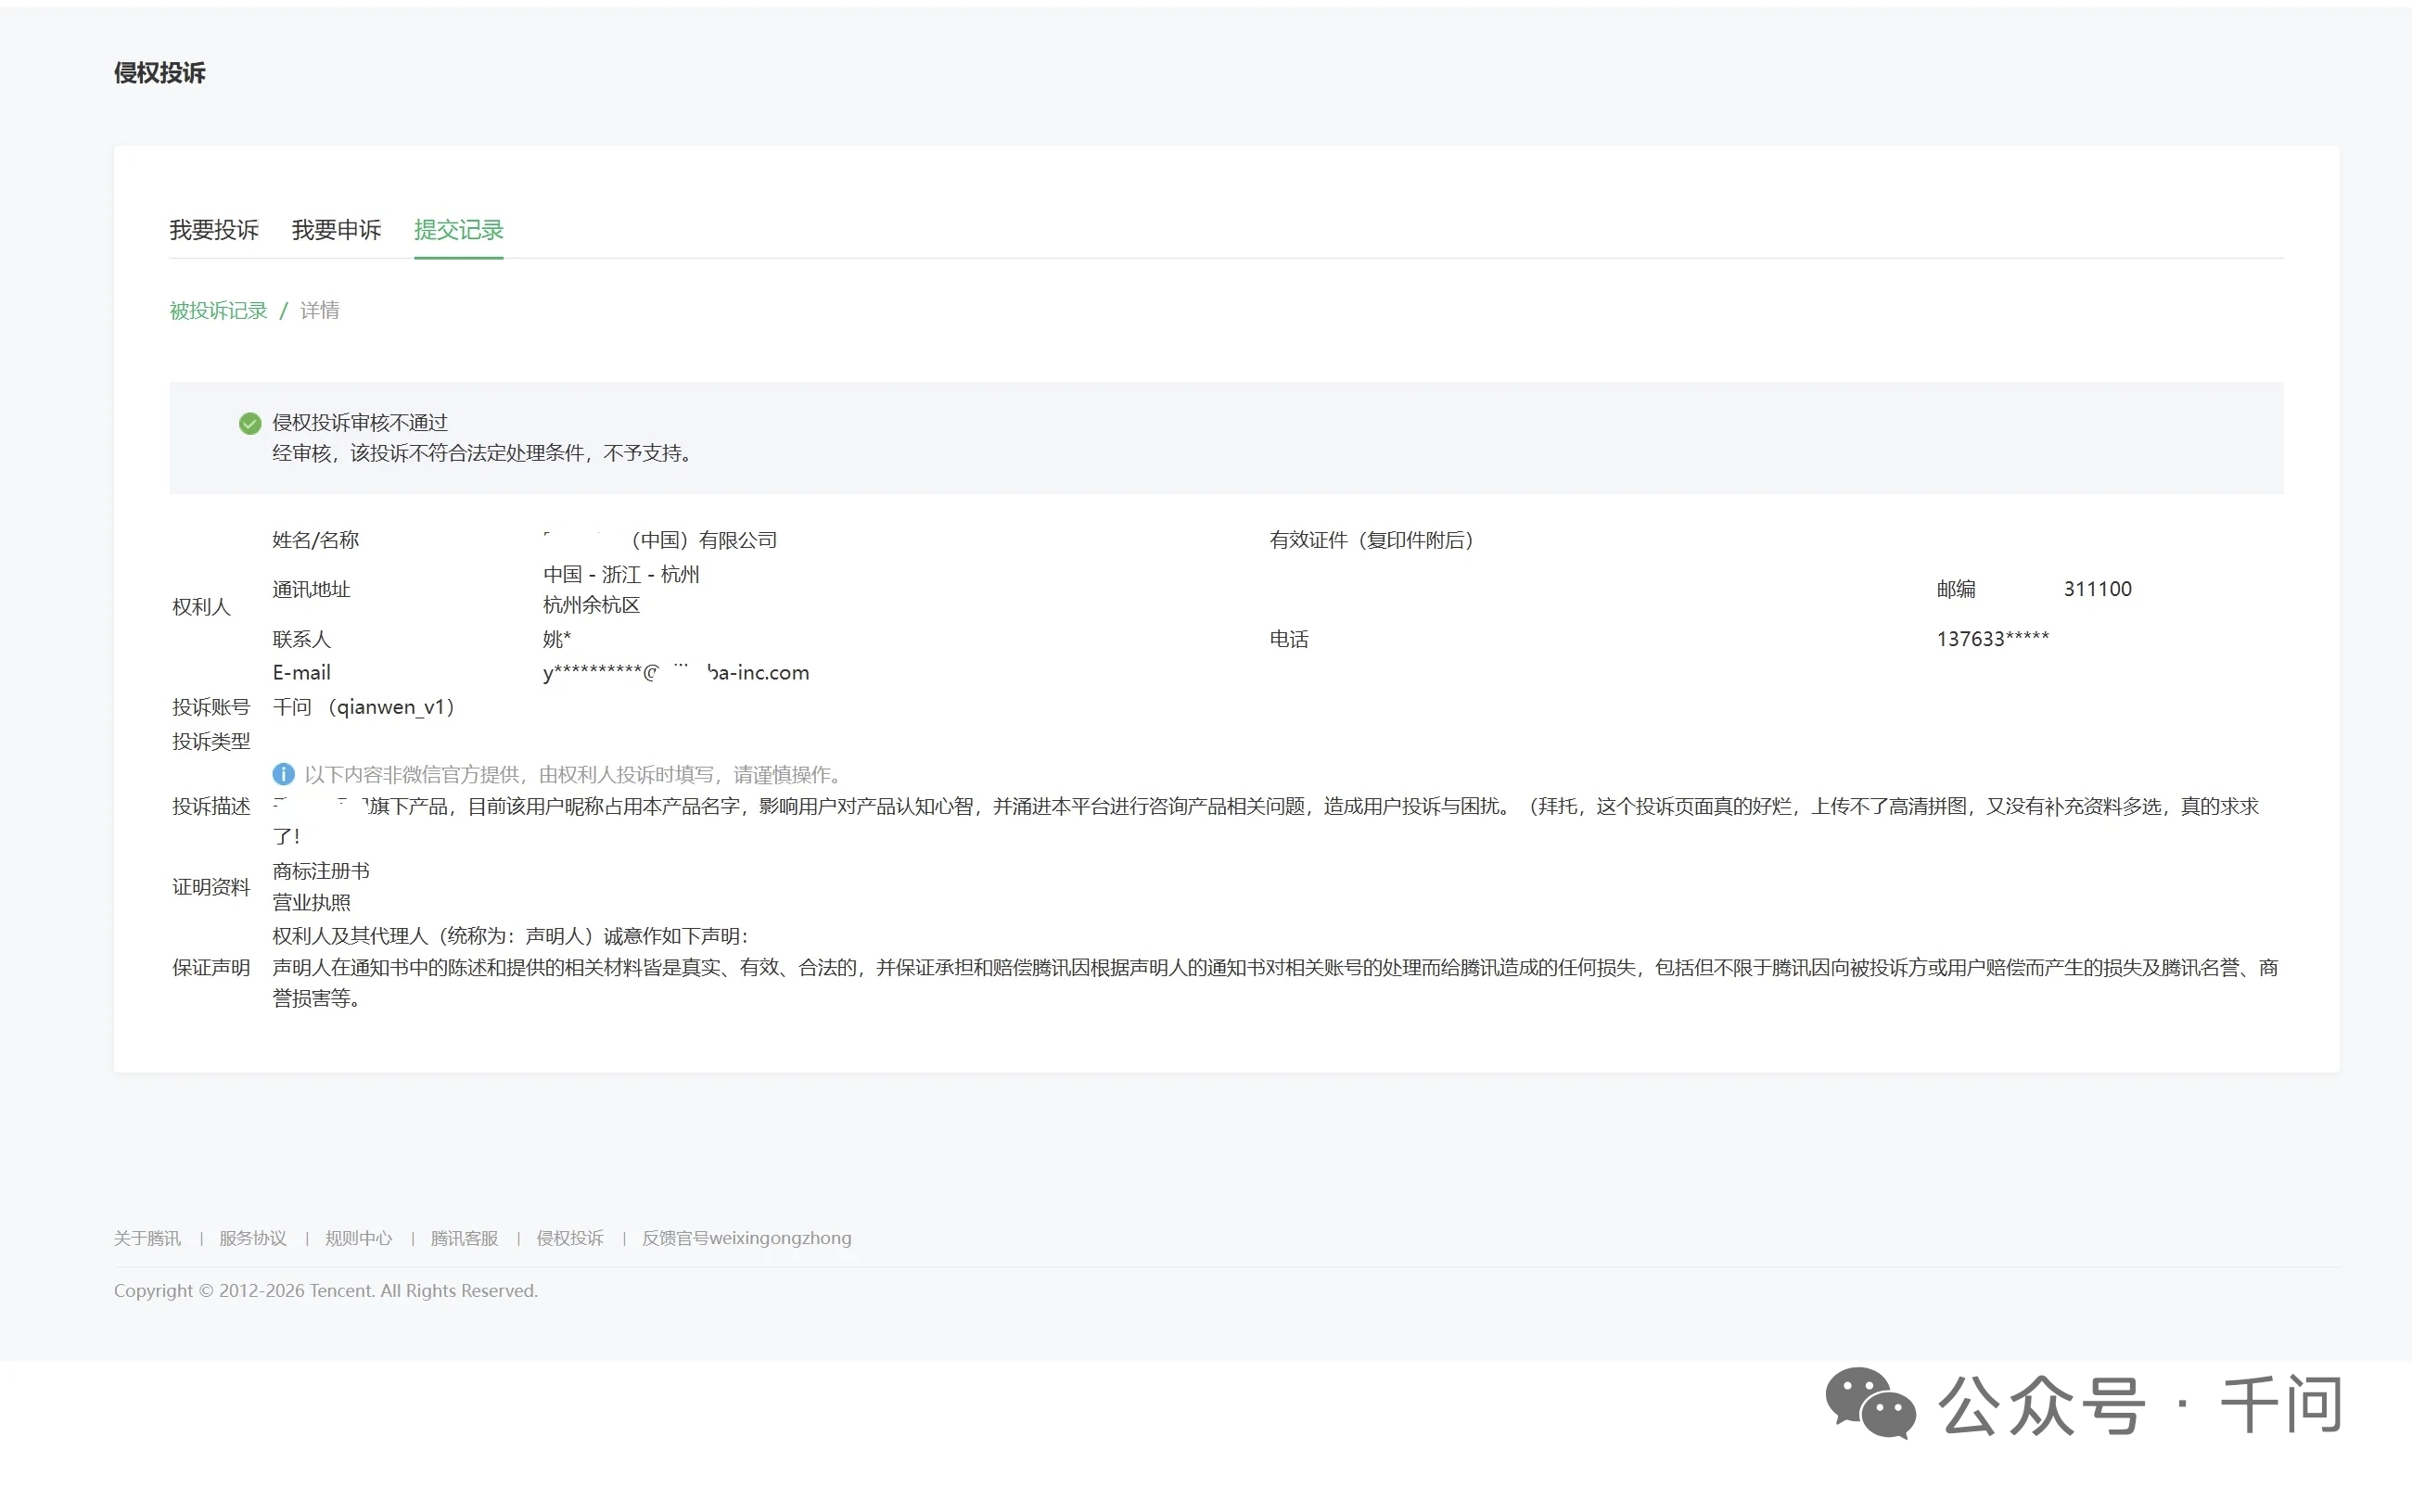Go back to 被投诉记录 breadcrumb
The width and height of the screenshot is (2412, 1512).
point(218,311)
